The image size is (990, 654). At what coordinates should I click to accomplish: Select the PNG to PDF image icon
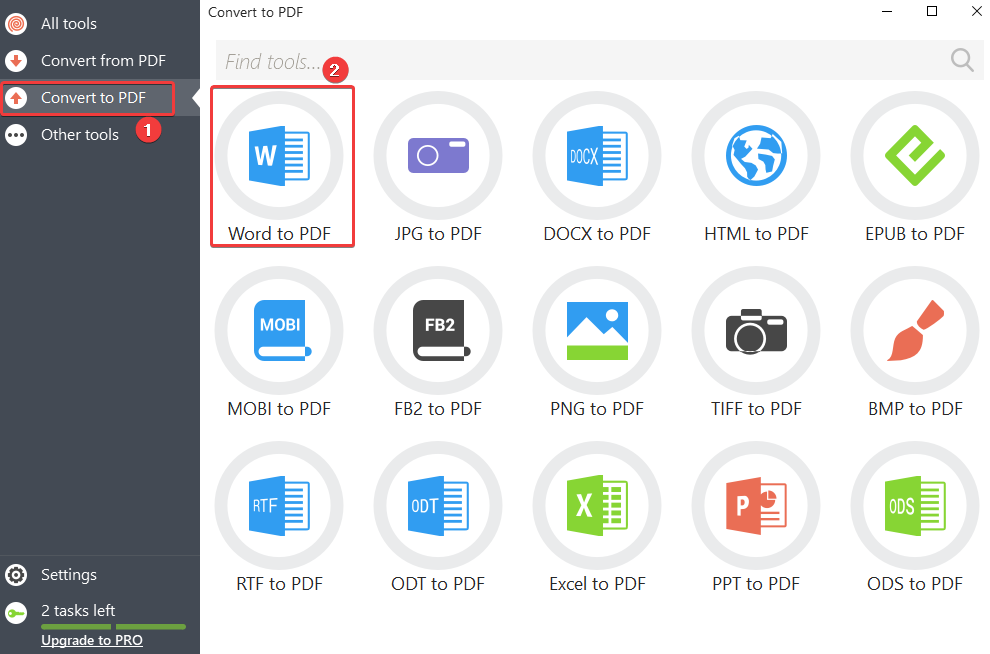click(x=597, y=331)
